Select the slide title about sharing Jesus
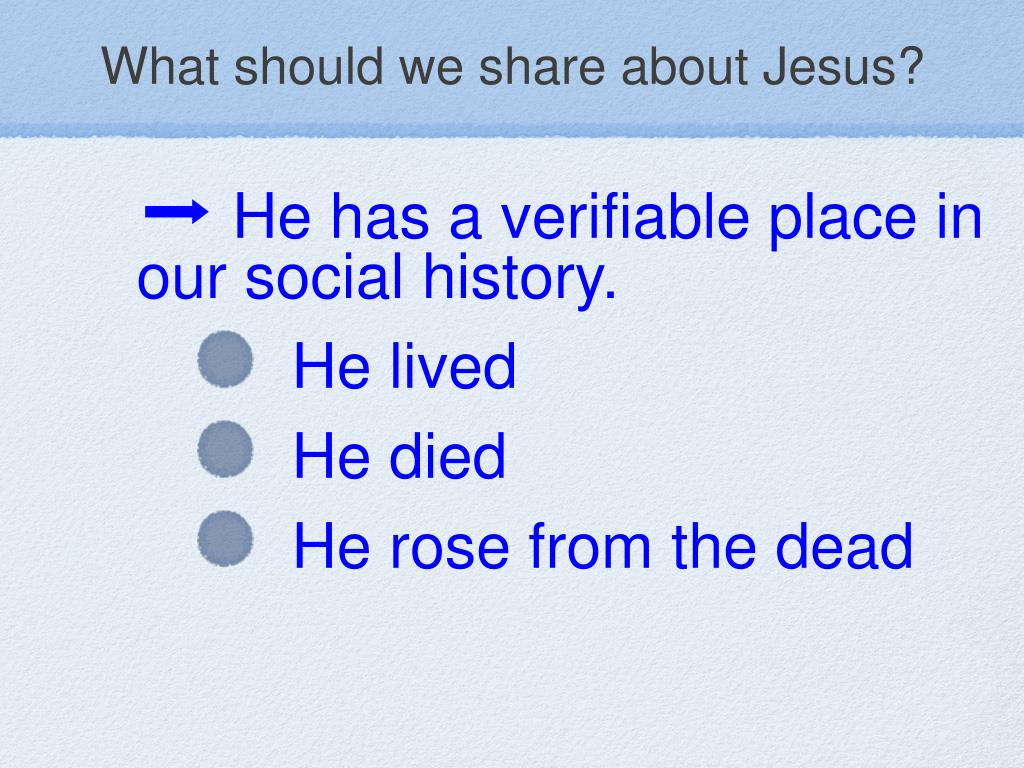Image resolution: width=1024 pixels, height=768 pixels. [x=512, y=67]
